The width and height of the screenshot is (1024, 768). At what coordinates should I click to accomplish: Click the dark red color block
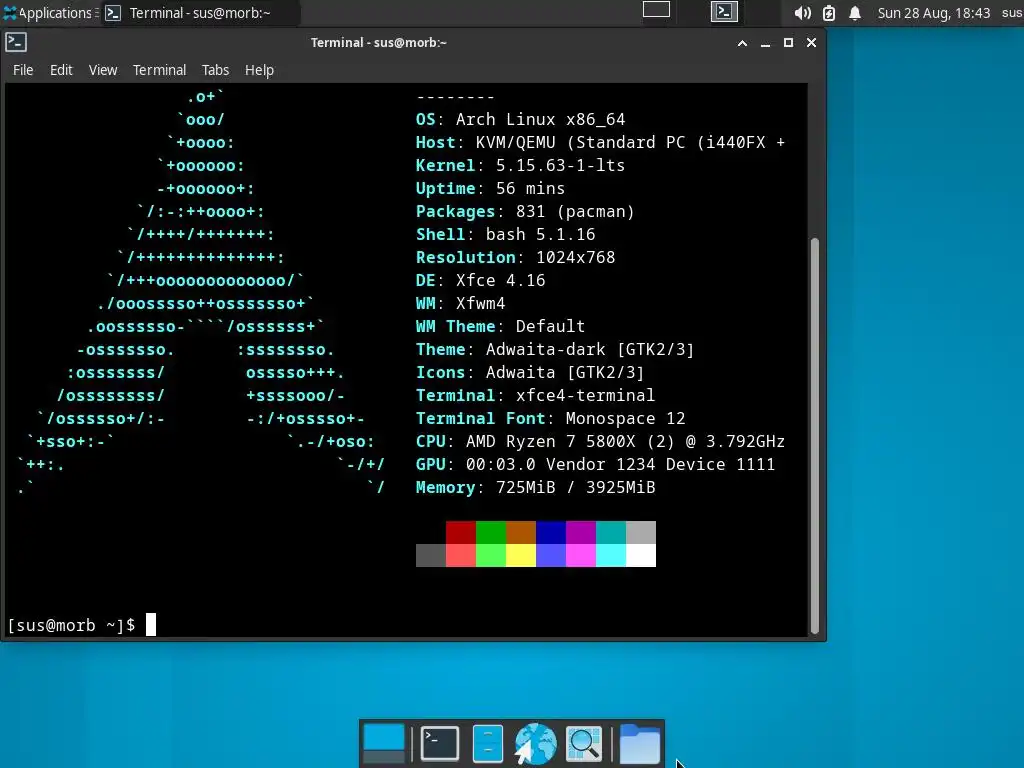click(x=461, y=532)
